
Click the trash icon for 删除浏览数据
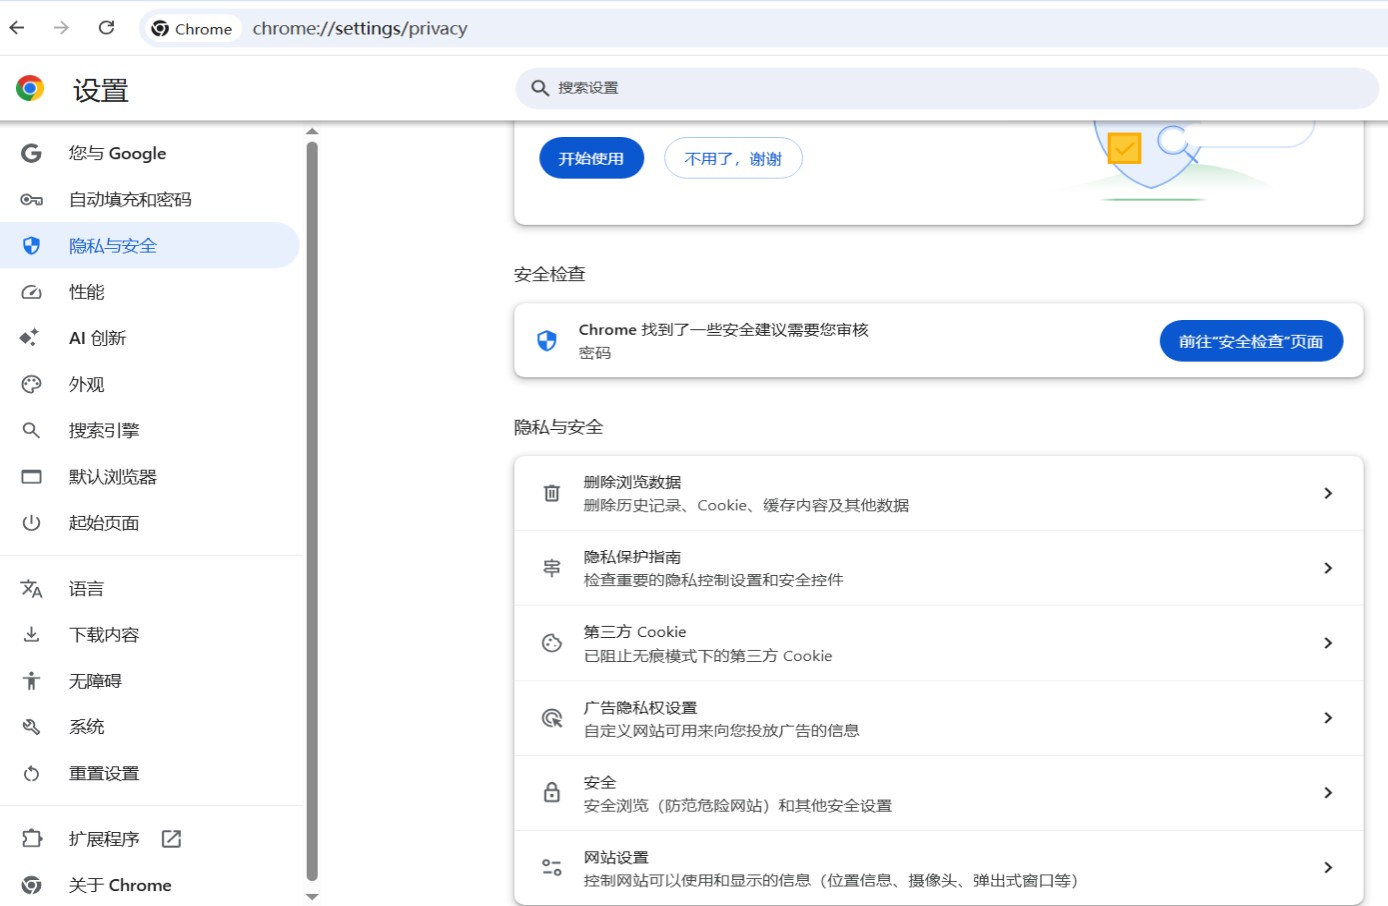tap(552, 493)
